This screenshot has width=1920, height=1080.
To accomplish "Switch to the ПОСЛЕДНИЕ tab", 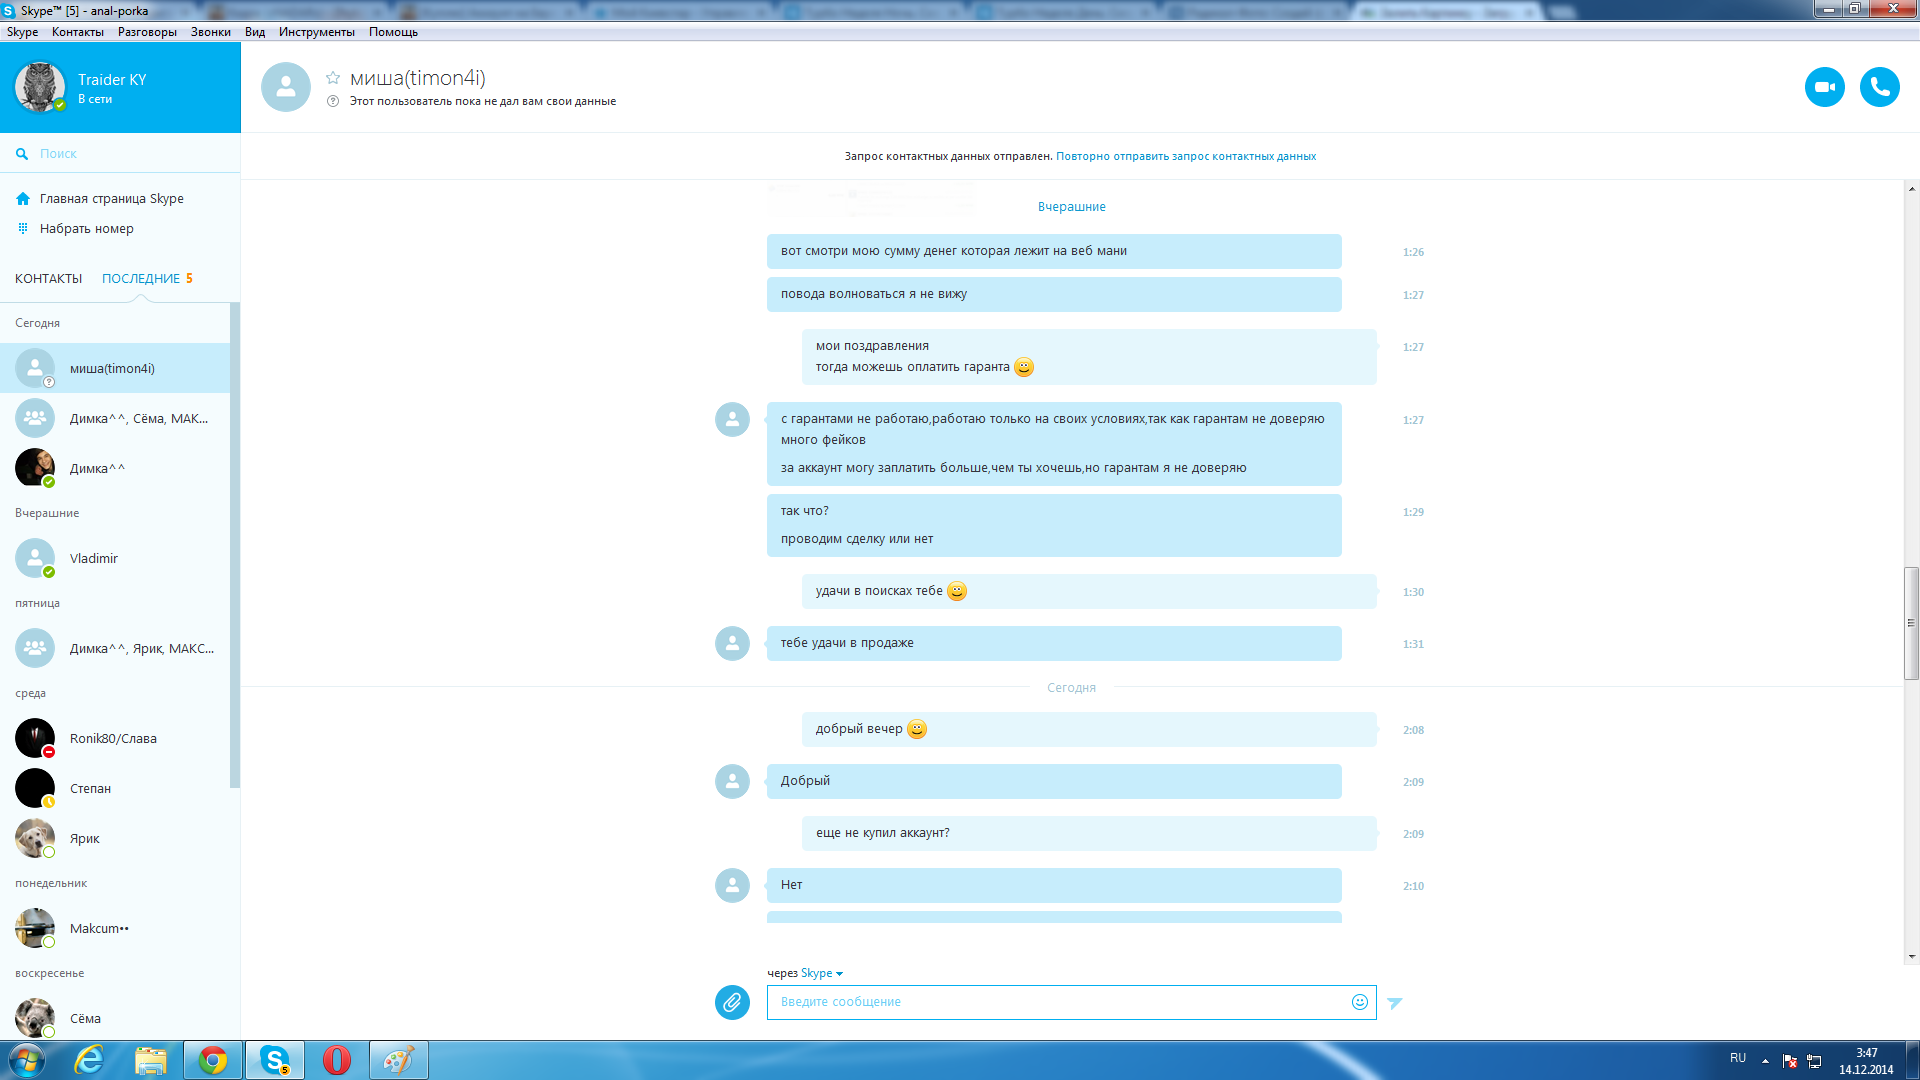I will [141, 279].
